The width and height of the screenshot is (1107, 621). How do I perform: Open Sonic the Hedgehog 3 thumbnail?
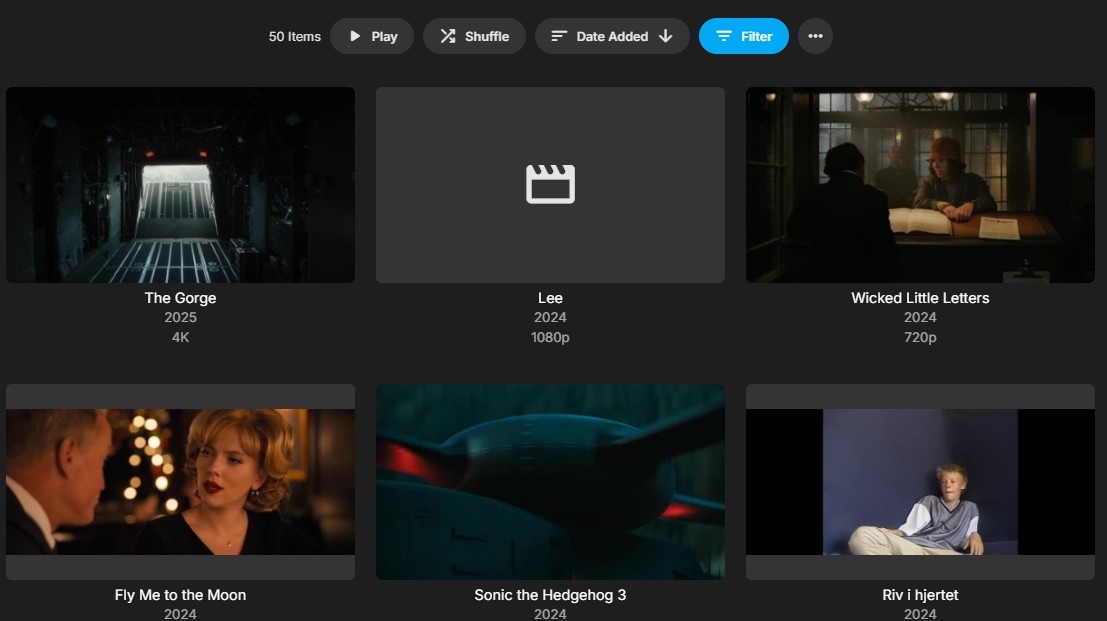pos(551,482)
